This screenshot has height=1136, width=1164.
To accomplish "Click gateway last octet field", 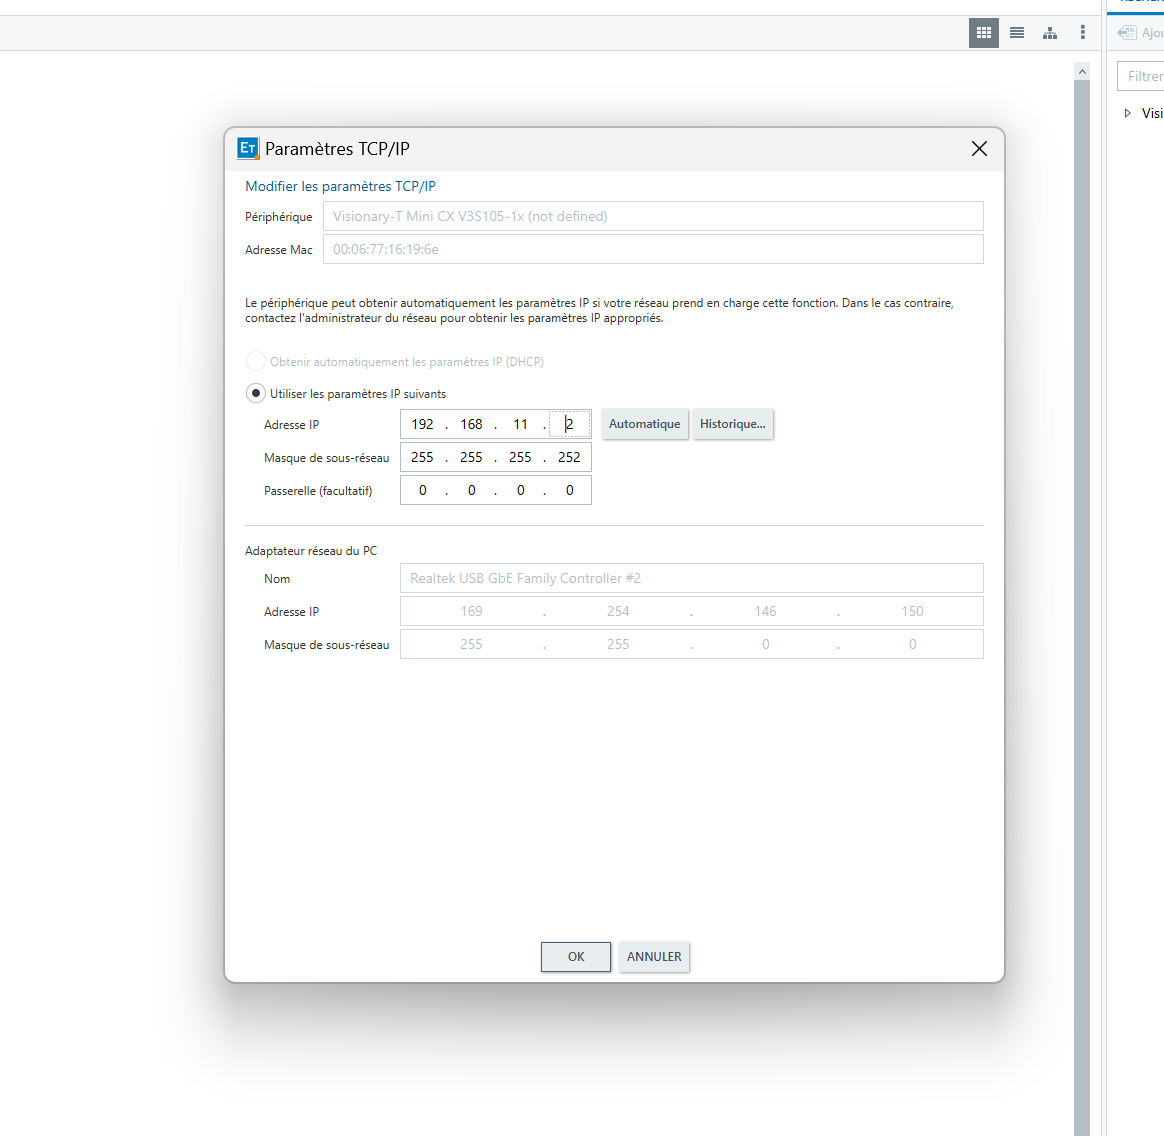I will pos(569,490).
